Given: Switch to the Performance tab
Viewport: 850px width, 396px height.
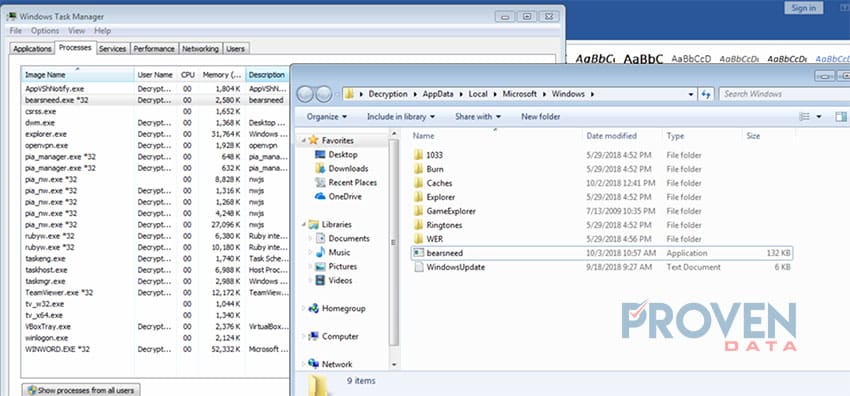Looking at the screenshot, I should point(154,49).
